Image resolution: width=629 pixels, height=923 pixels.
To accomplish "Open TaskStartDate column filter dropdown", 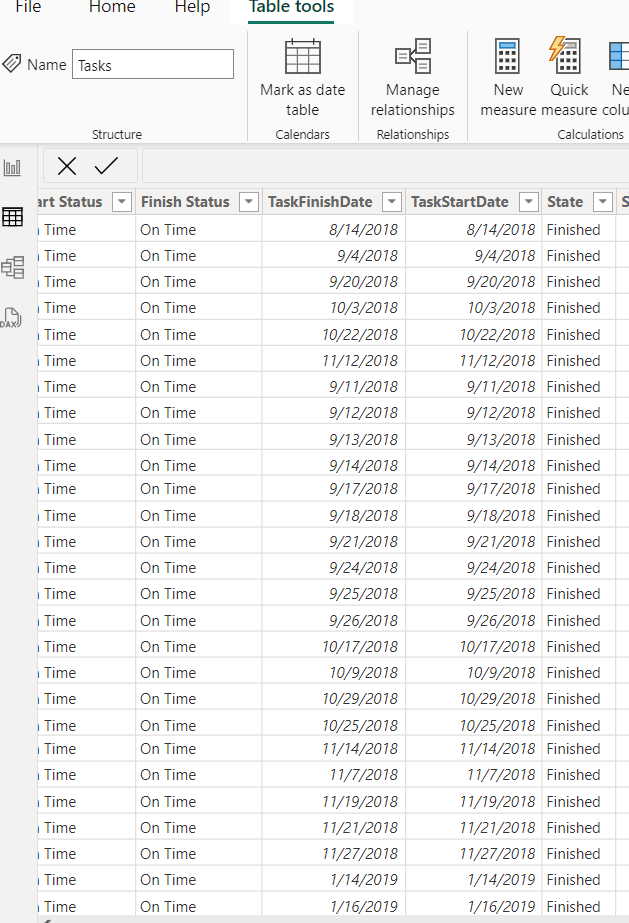I will point(529,202).
